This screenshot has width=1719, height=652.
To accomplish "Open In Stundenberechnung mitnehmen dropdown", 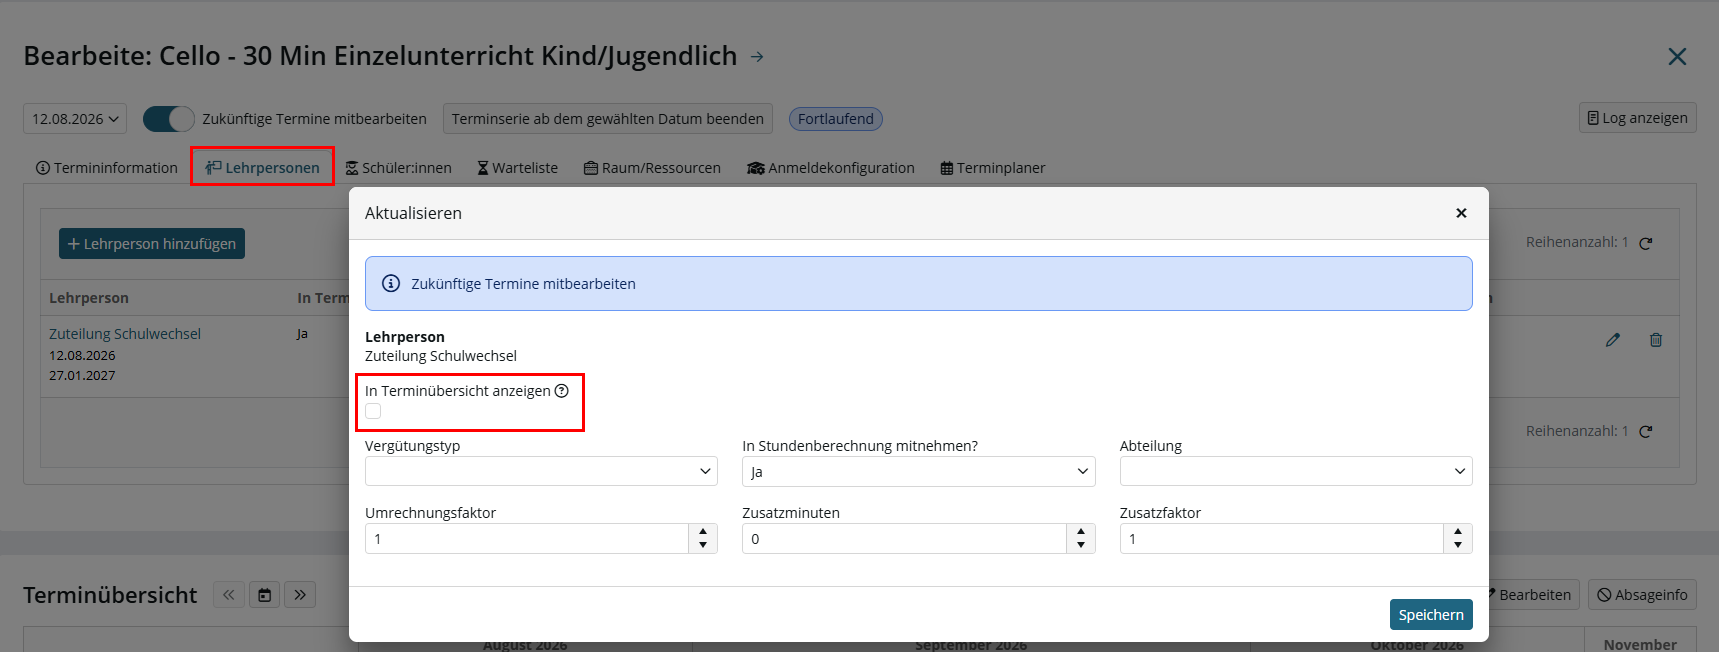I will point(918,472).
